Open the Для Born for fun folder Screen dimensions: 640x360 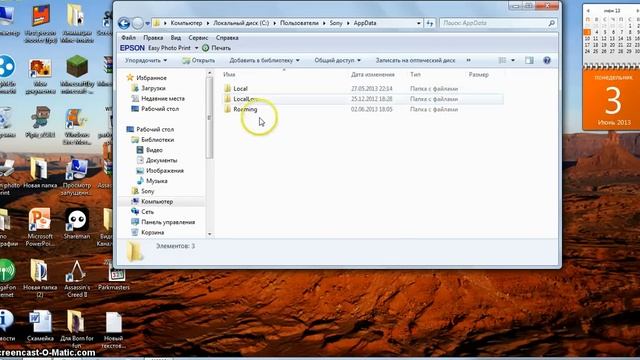coord(76,329)
